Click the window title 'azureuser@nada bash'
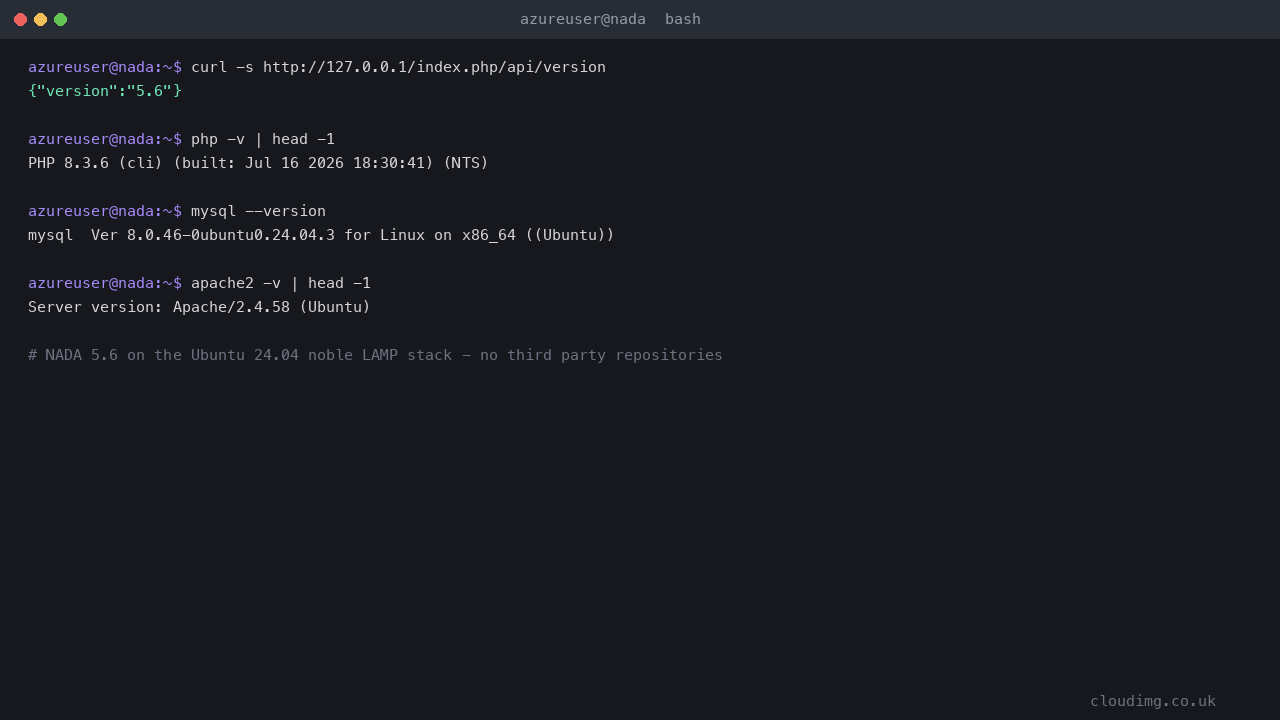 click(610, 19)
